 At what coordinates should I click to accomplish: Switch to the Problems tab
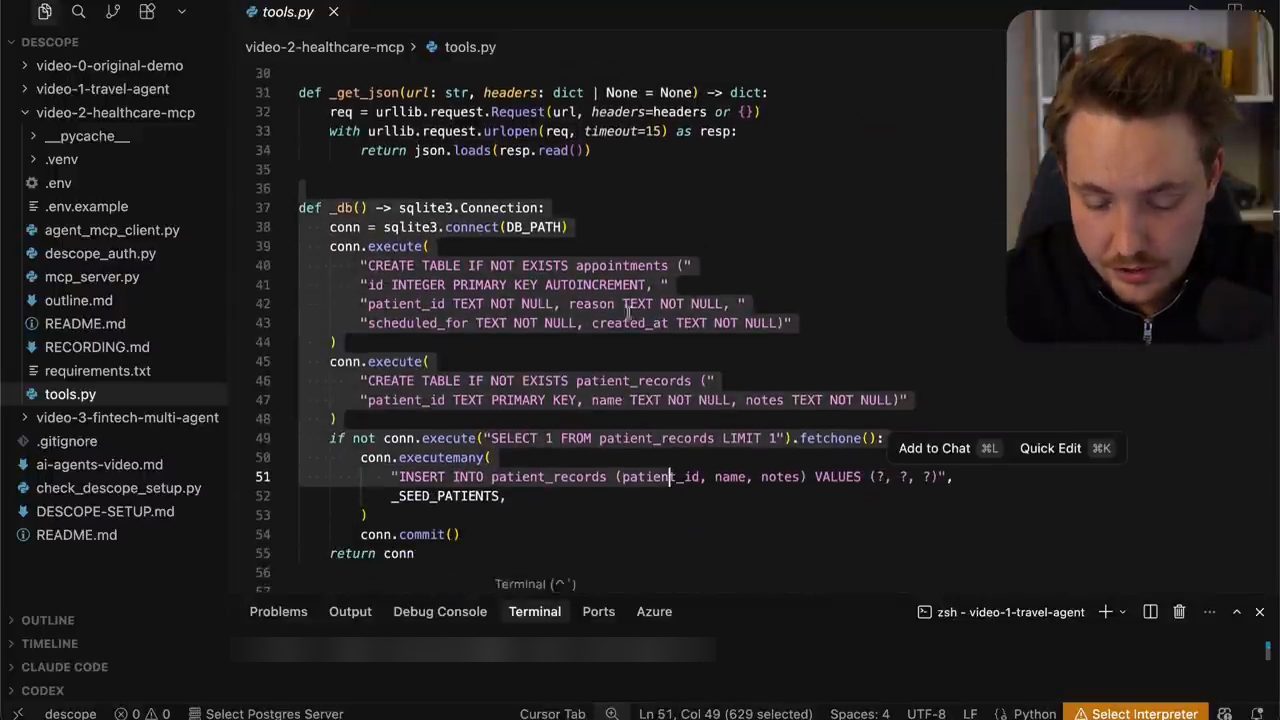tap(278, 612)
